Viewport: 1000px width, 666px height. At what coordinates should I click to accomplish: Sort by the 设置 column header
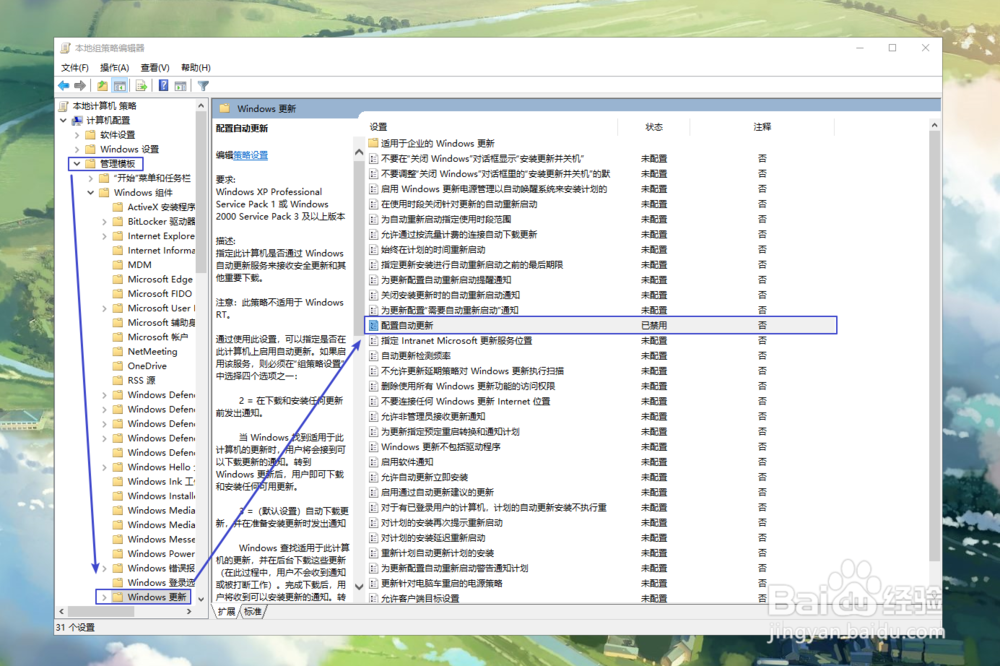[x=378, y=127]
